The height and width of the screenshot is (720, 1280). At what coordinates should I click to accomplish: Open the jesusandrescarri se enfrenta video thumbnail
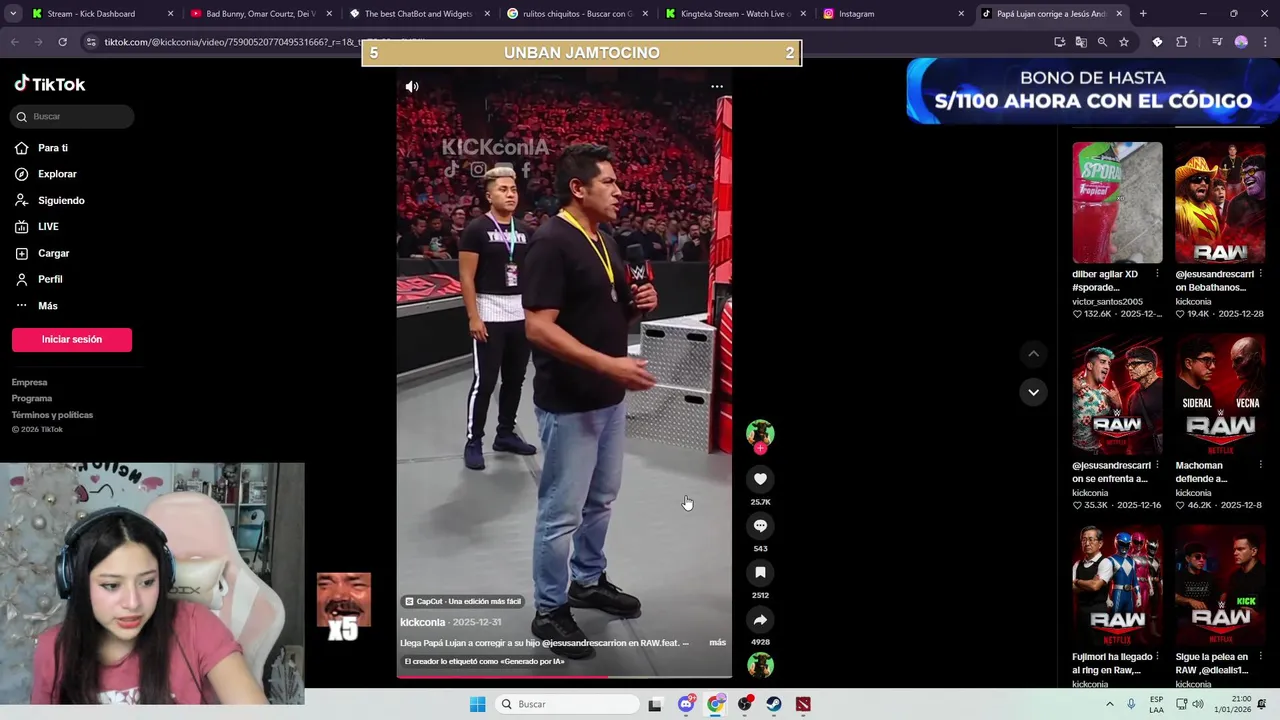[x=1117, y=395]
